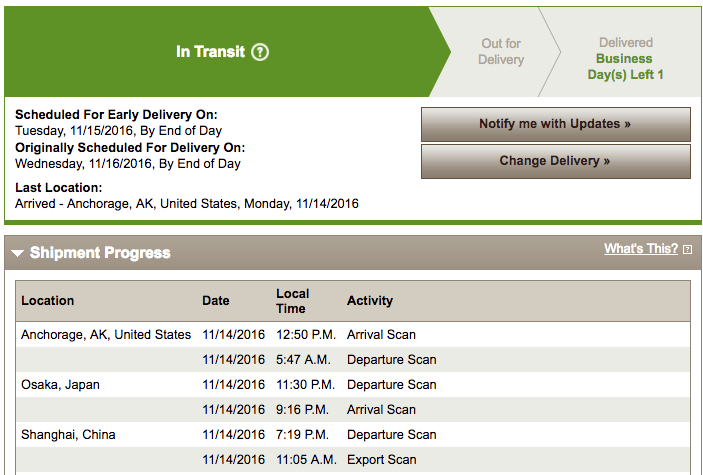Viewport: 703px width, 475px height.
Task: Click the Export Scan activity entry
Action: point(380,460)
